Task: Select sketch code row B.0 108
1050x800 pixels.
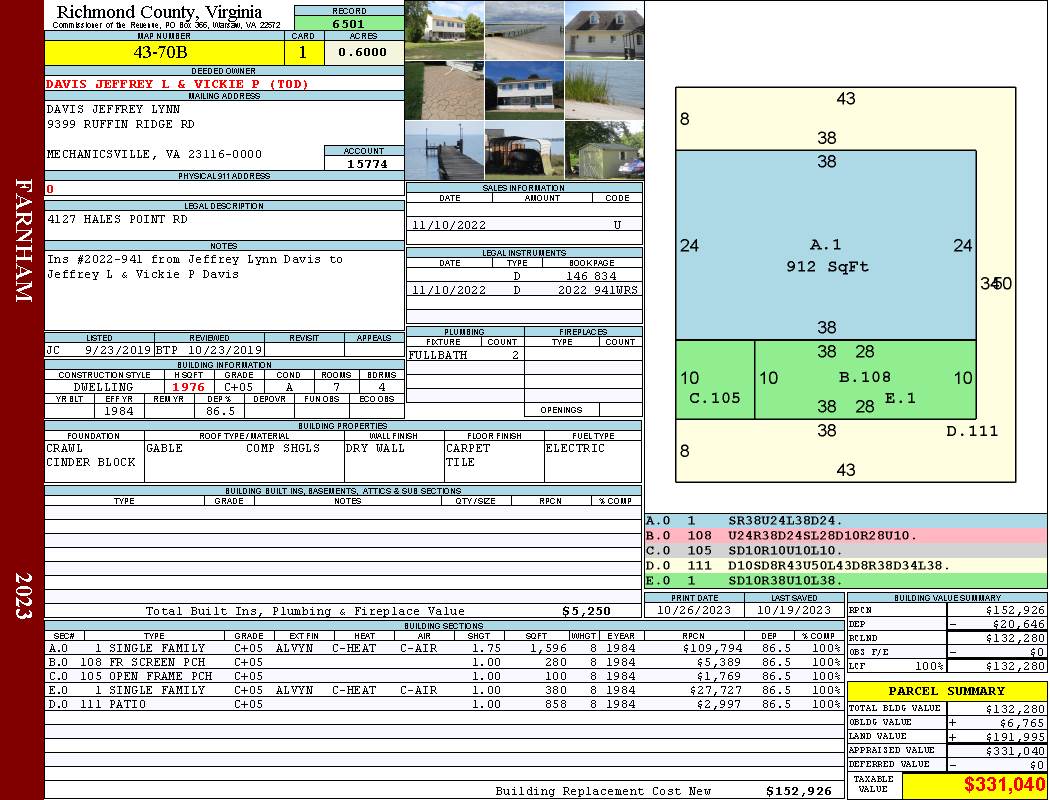Action: 845,536
